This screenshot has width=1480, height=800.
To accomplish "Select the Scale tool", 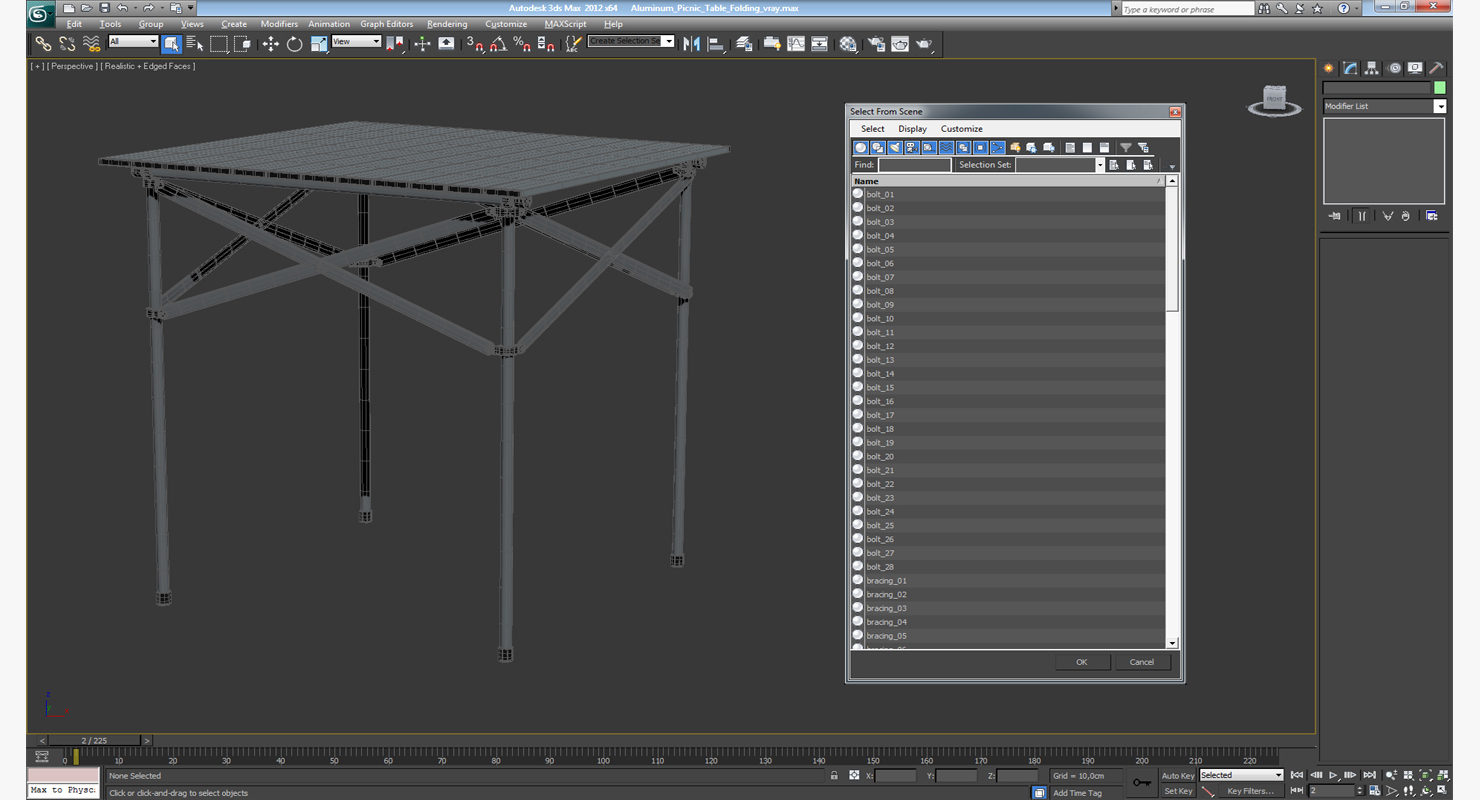I will [318, 44].
